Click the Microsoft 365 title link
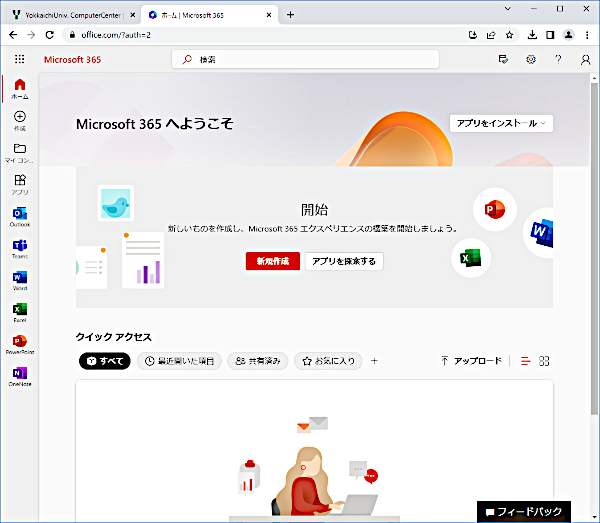The height and width of the screenshot is (523, 600). pyautogui.click(x=72, y=59)
